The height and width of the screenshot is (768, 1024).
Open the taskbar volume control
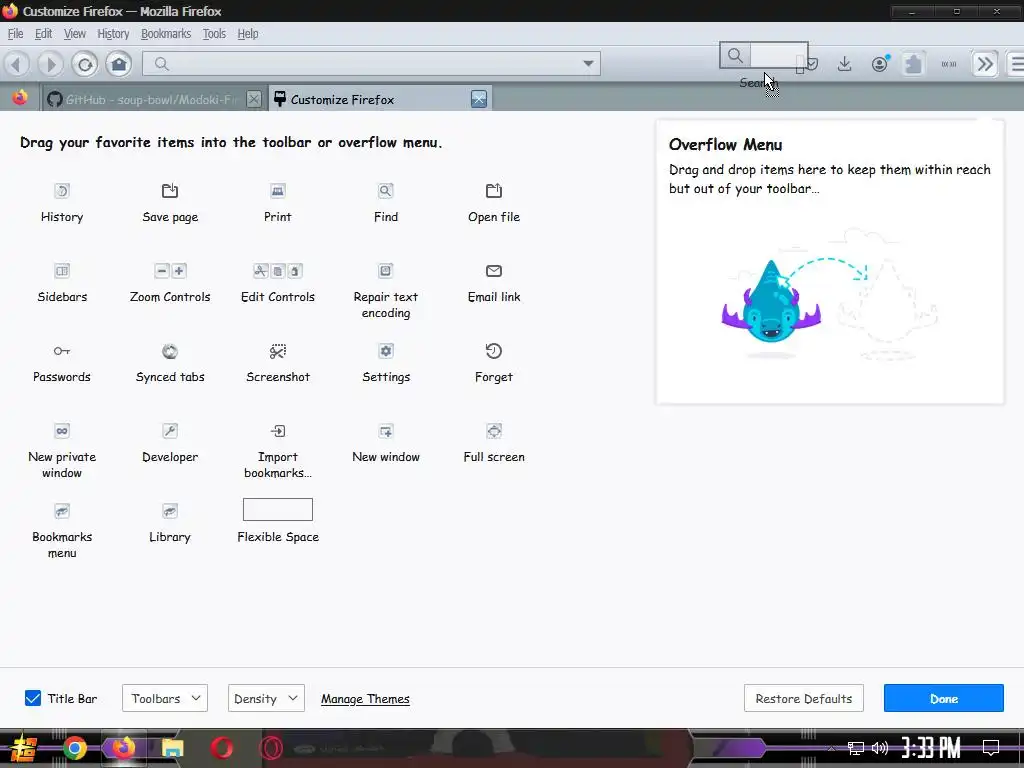pos(880,748)
